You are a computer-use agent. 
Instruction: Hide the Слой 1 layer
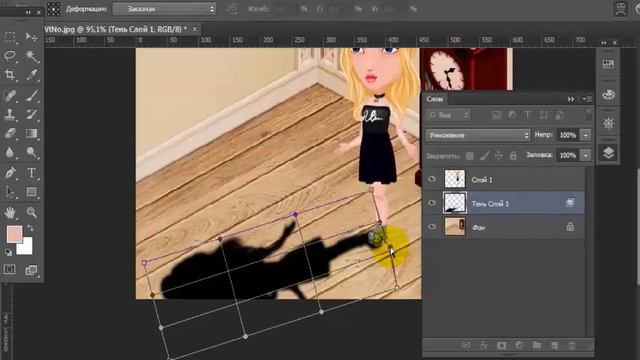(x=432, y=179)
